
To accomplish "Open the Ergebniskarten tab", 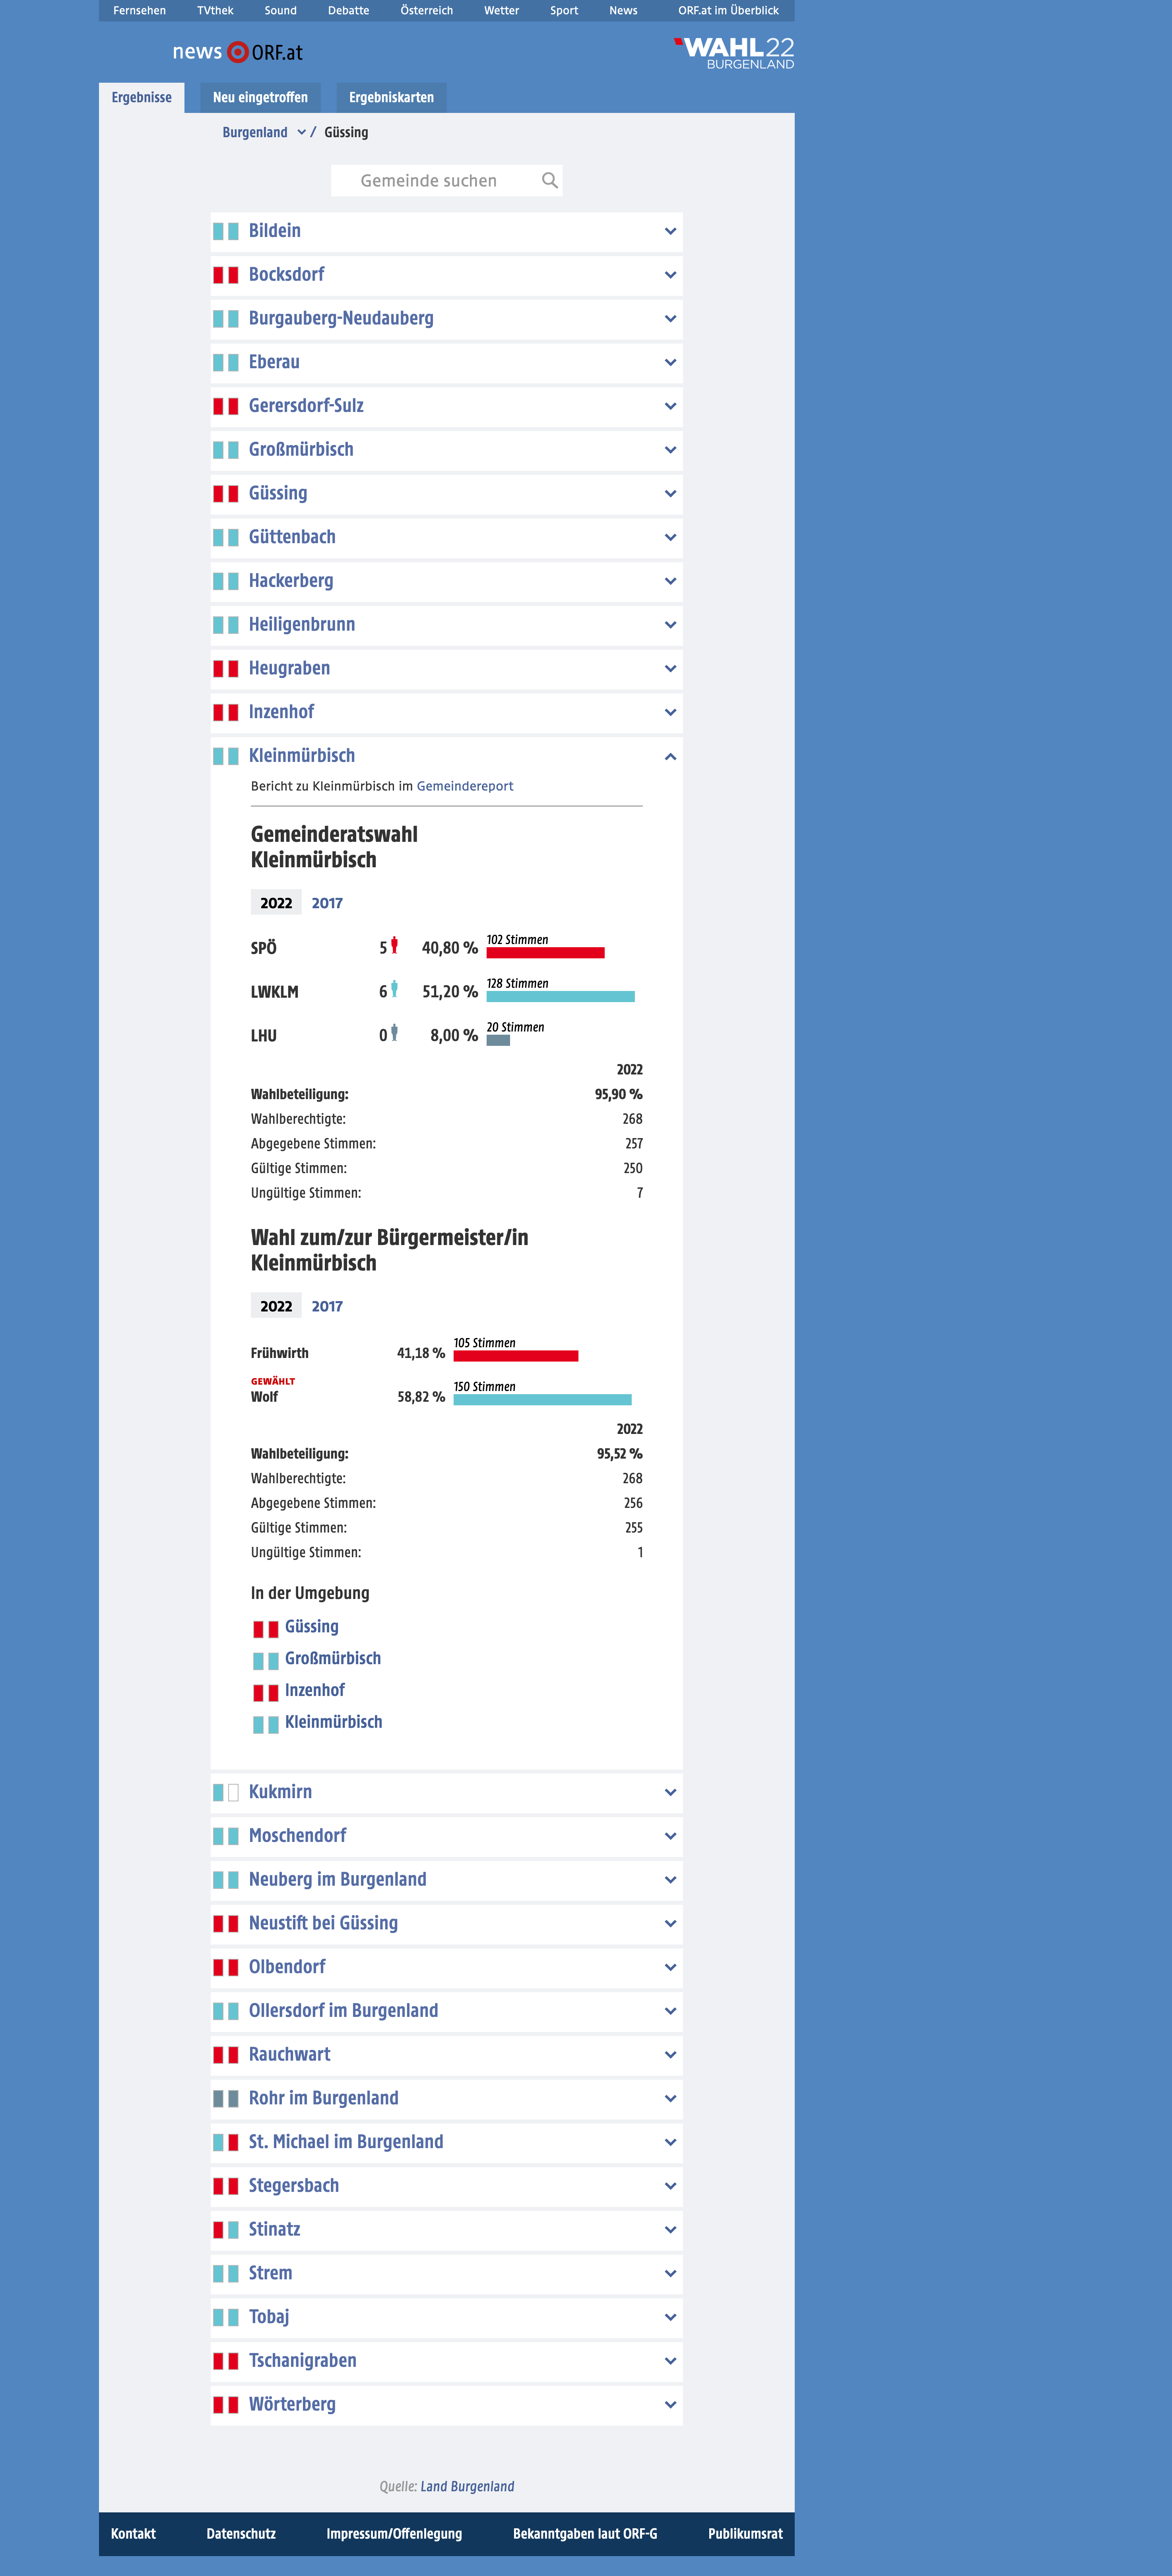I will [x=391, y=97].
